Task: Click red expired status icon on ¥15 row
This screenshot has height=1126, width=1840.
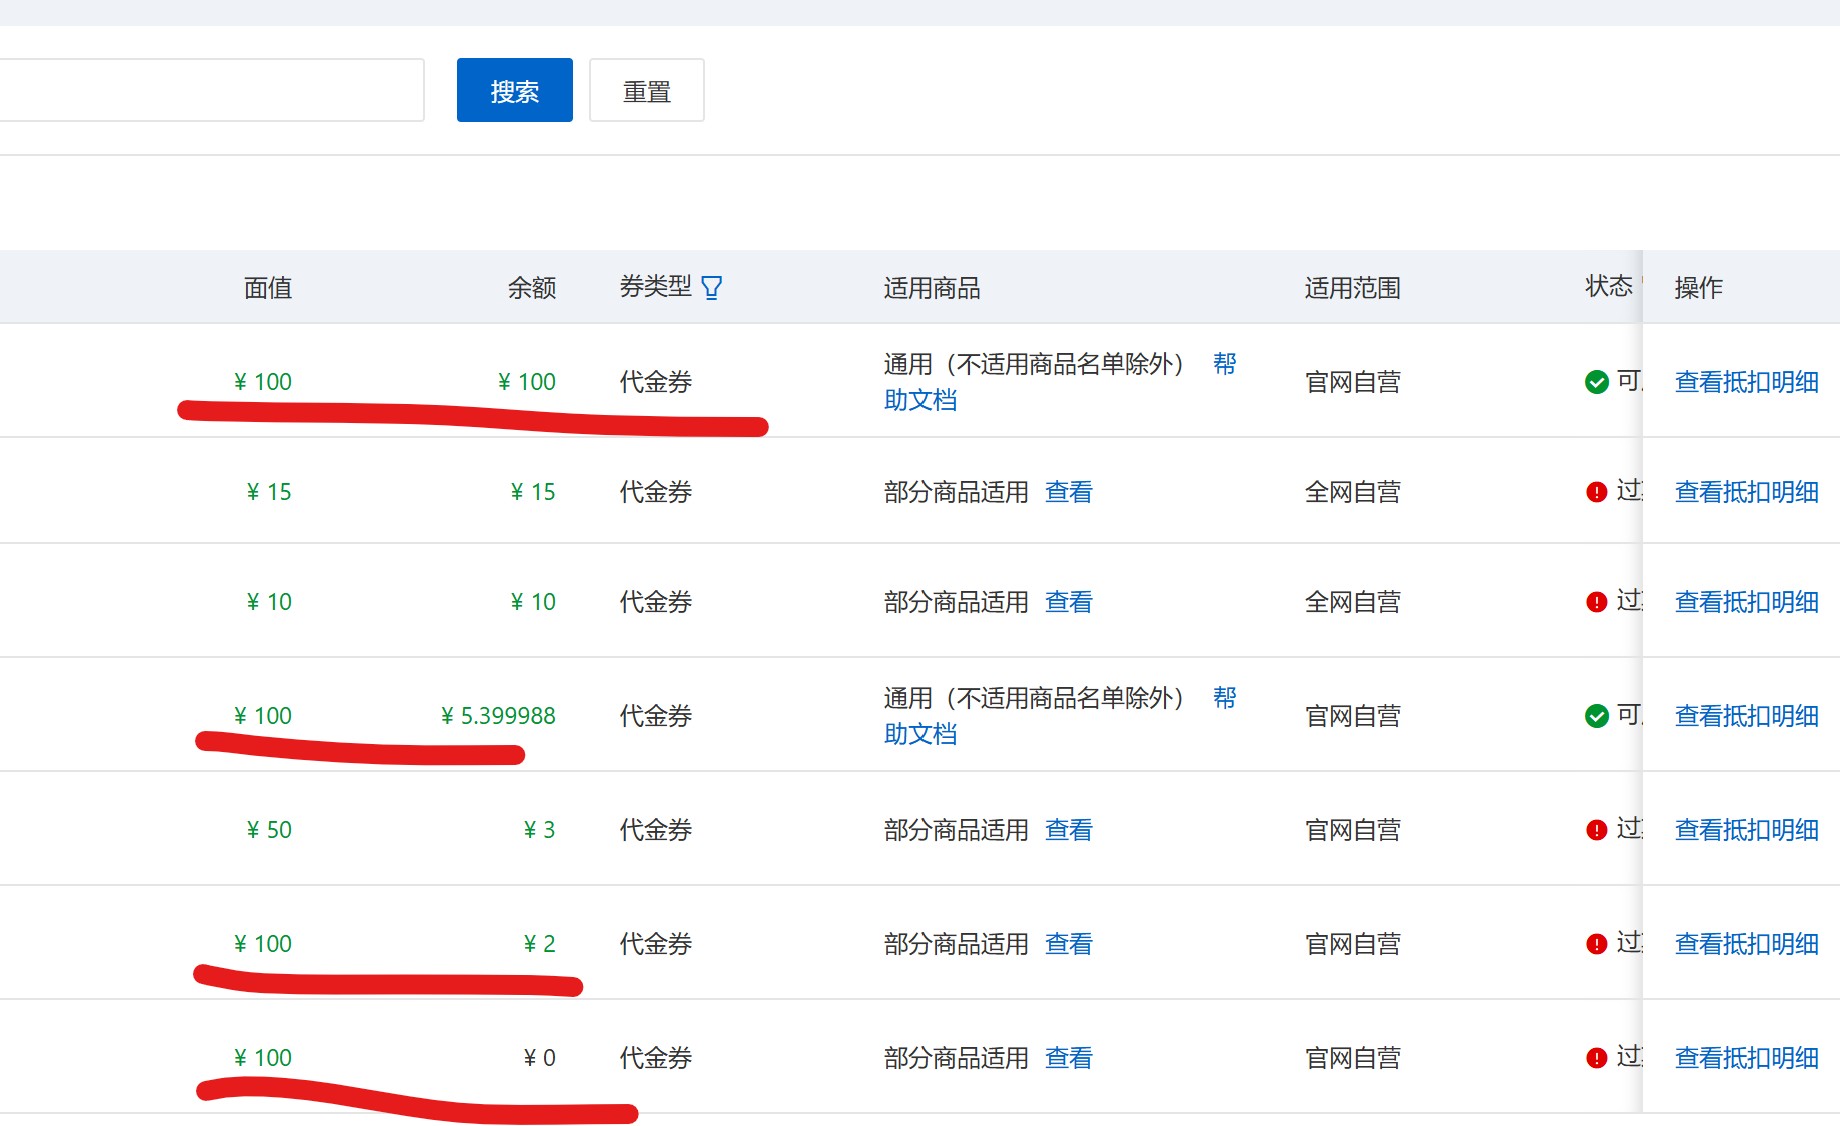Action: (1596, 492)
